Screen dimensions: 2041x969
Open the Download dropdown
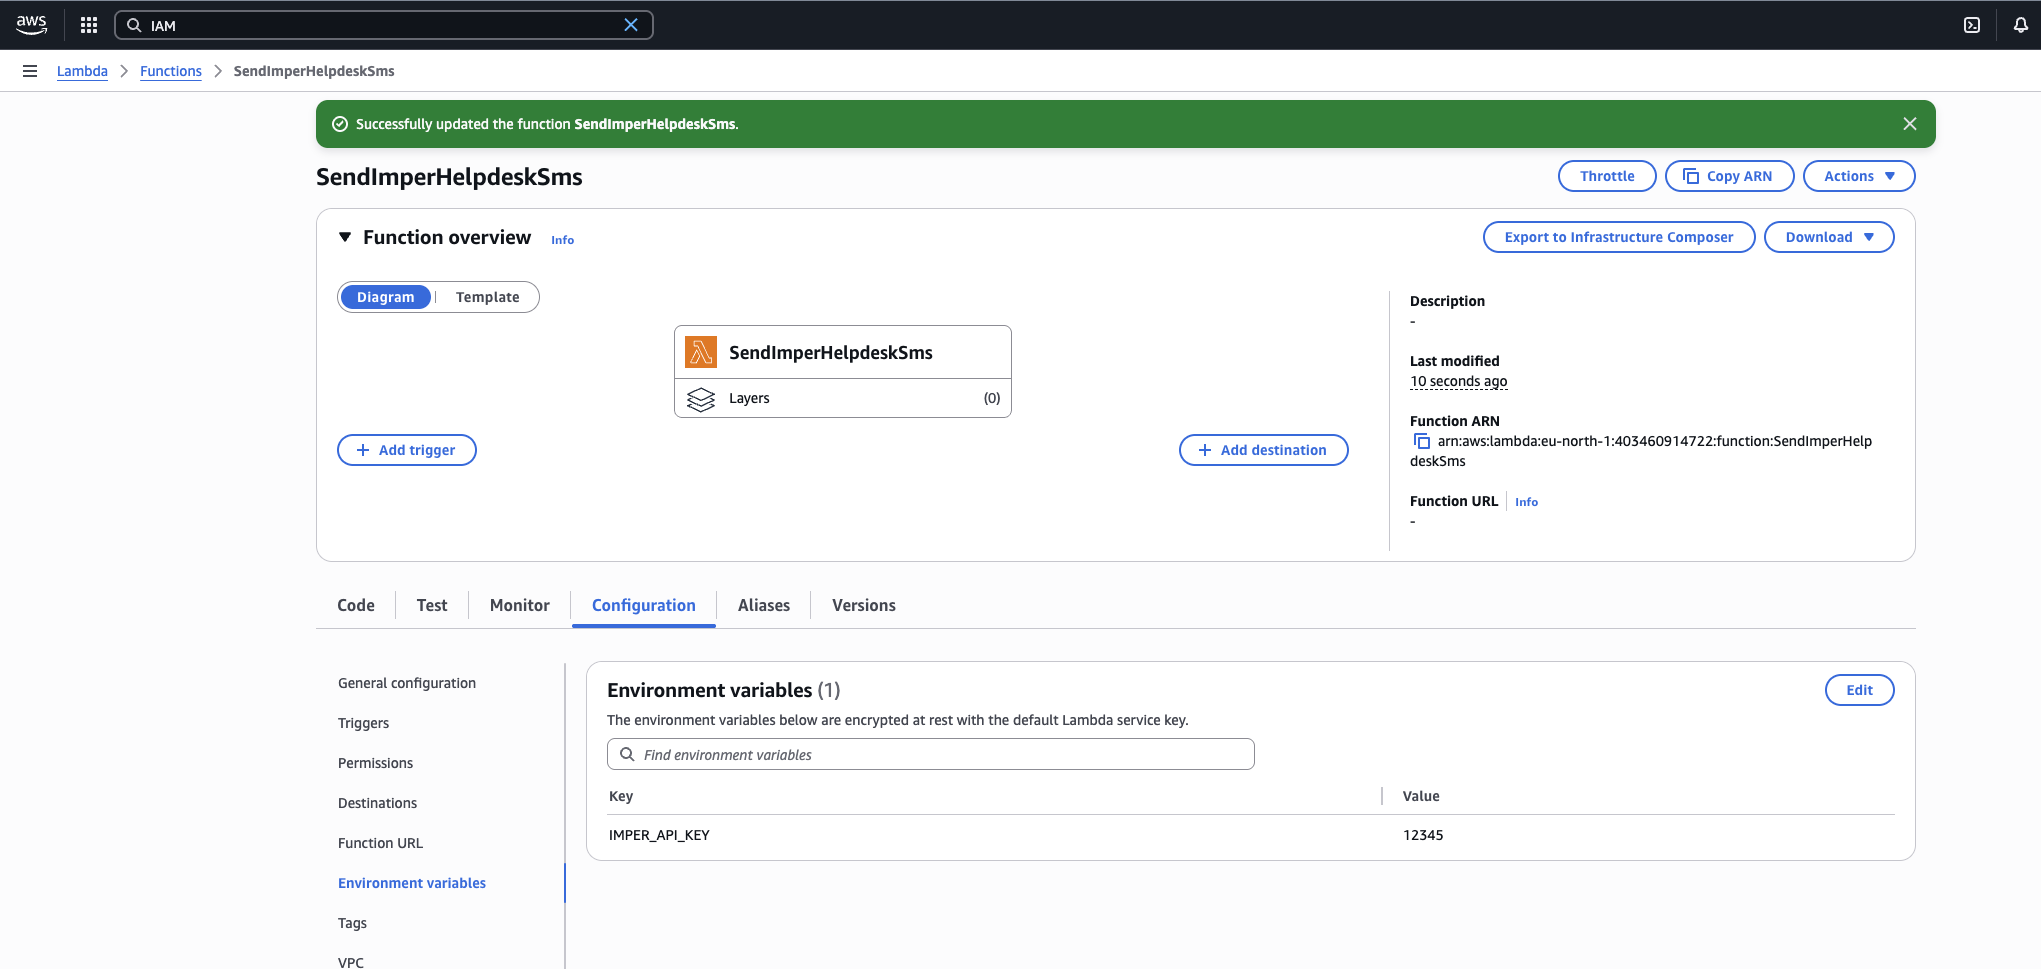1829,237
